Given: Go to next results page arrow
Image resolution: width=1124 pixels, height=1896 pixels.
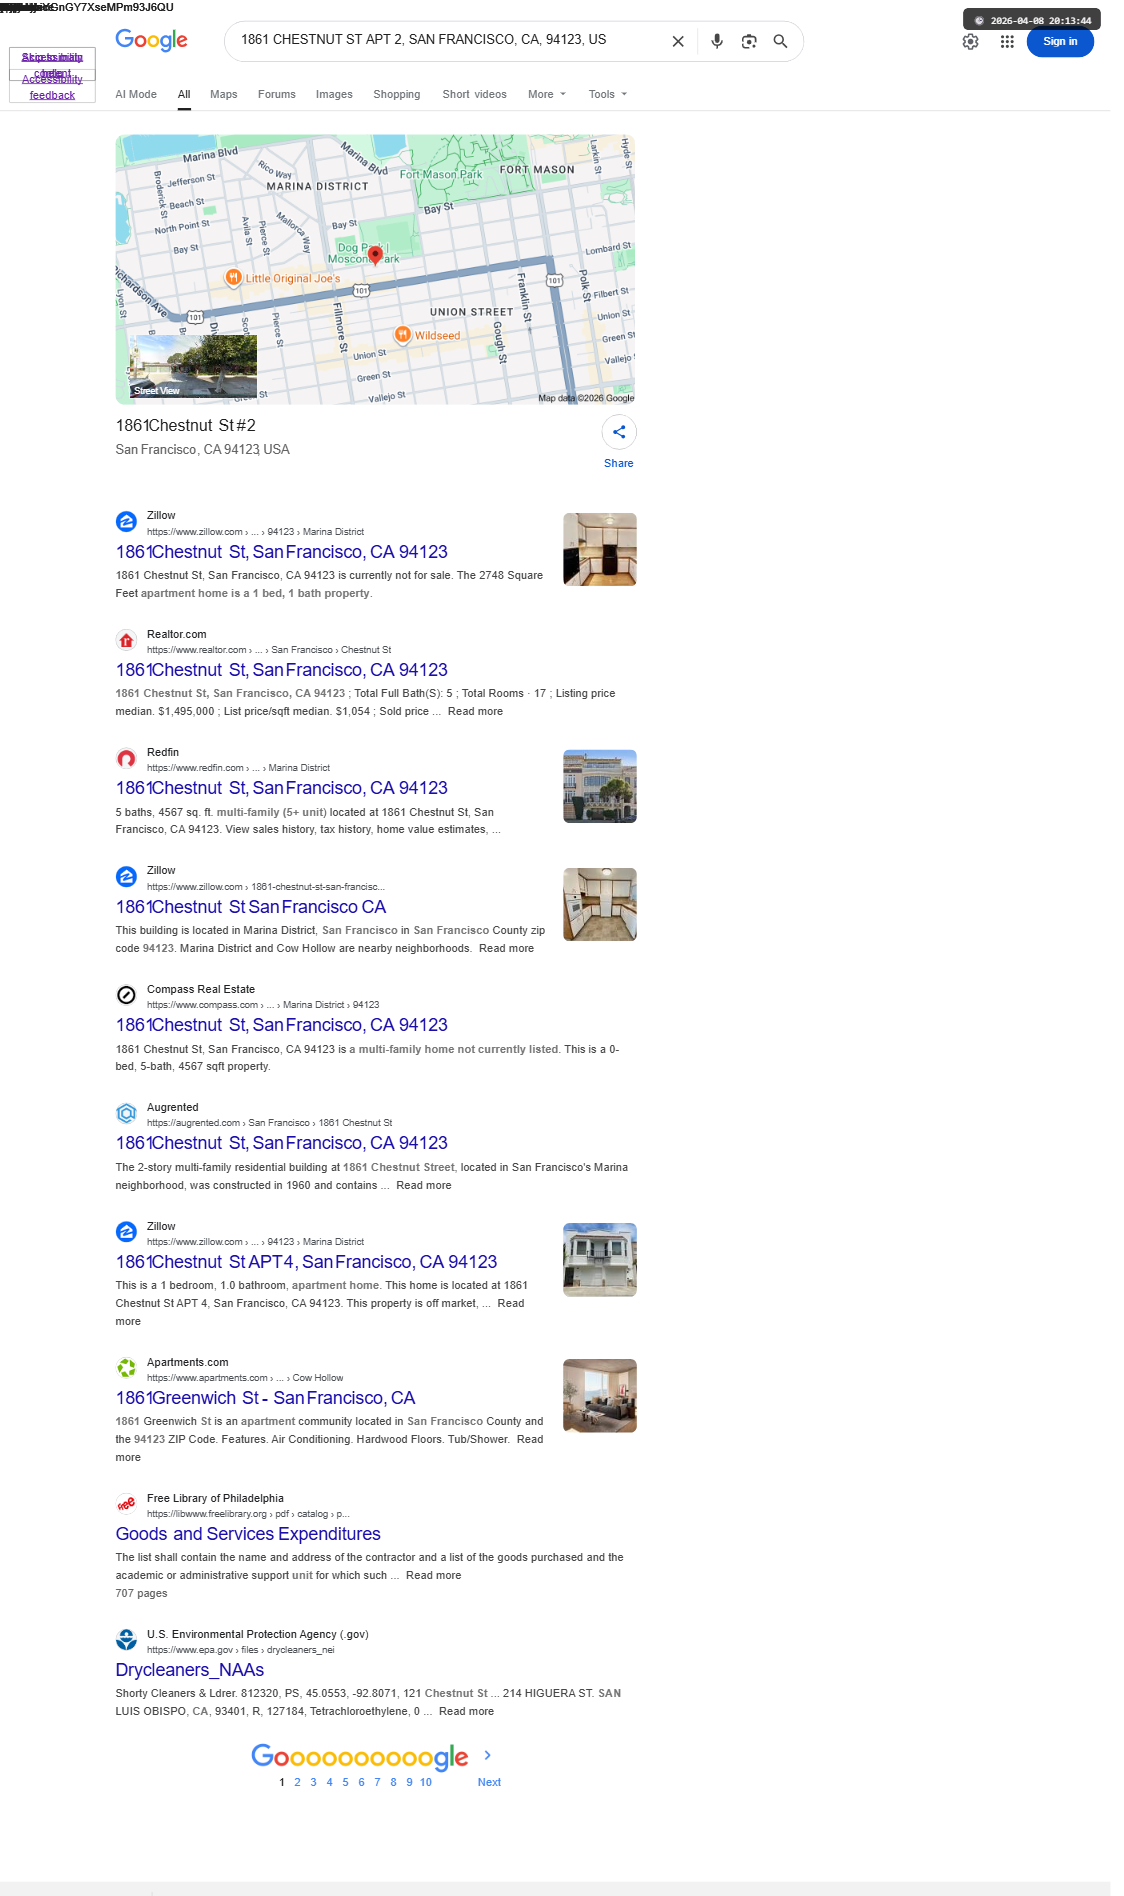Looking at the screenshot, I should pos(488,1755).
